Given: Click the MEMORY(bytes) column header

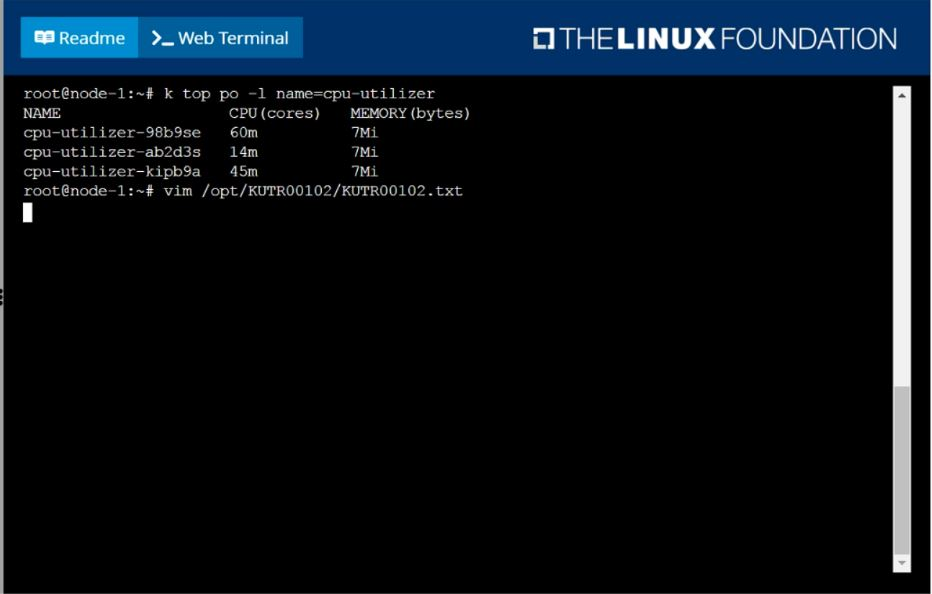Looking at the screenshot, I should [410, 114].
